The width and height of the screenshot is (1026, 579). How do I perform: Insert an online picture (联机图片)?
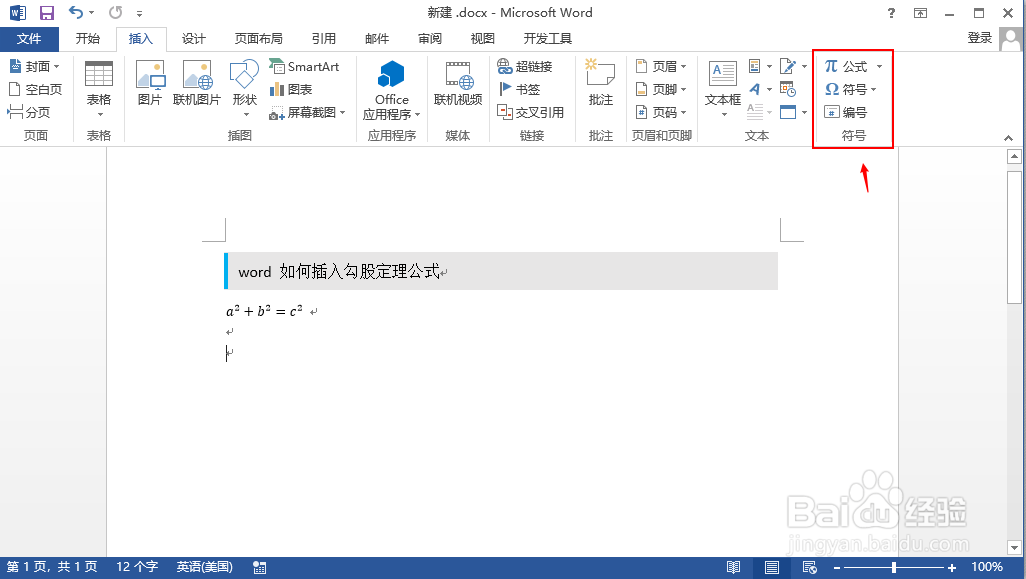click(197, 82)
